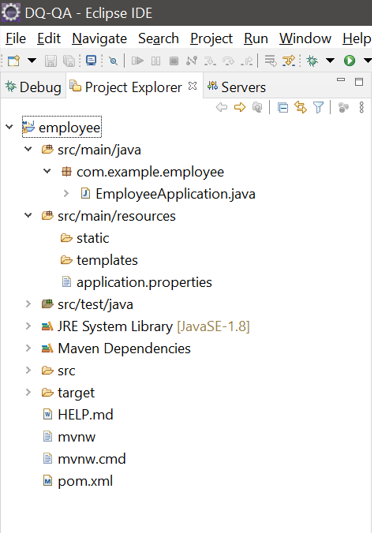Image resolution: width=372 pixels, height=533 pixels.
Task: Click the Step Into icon
Action: [210, 61]
